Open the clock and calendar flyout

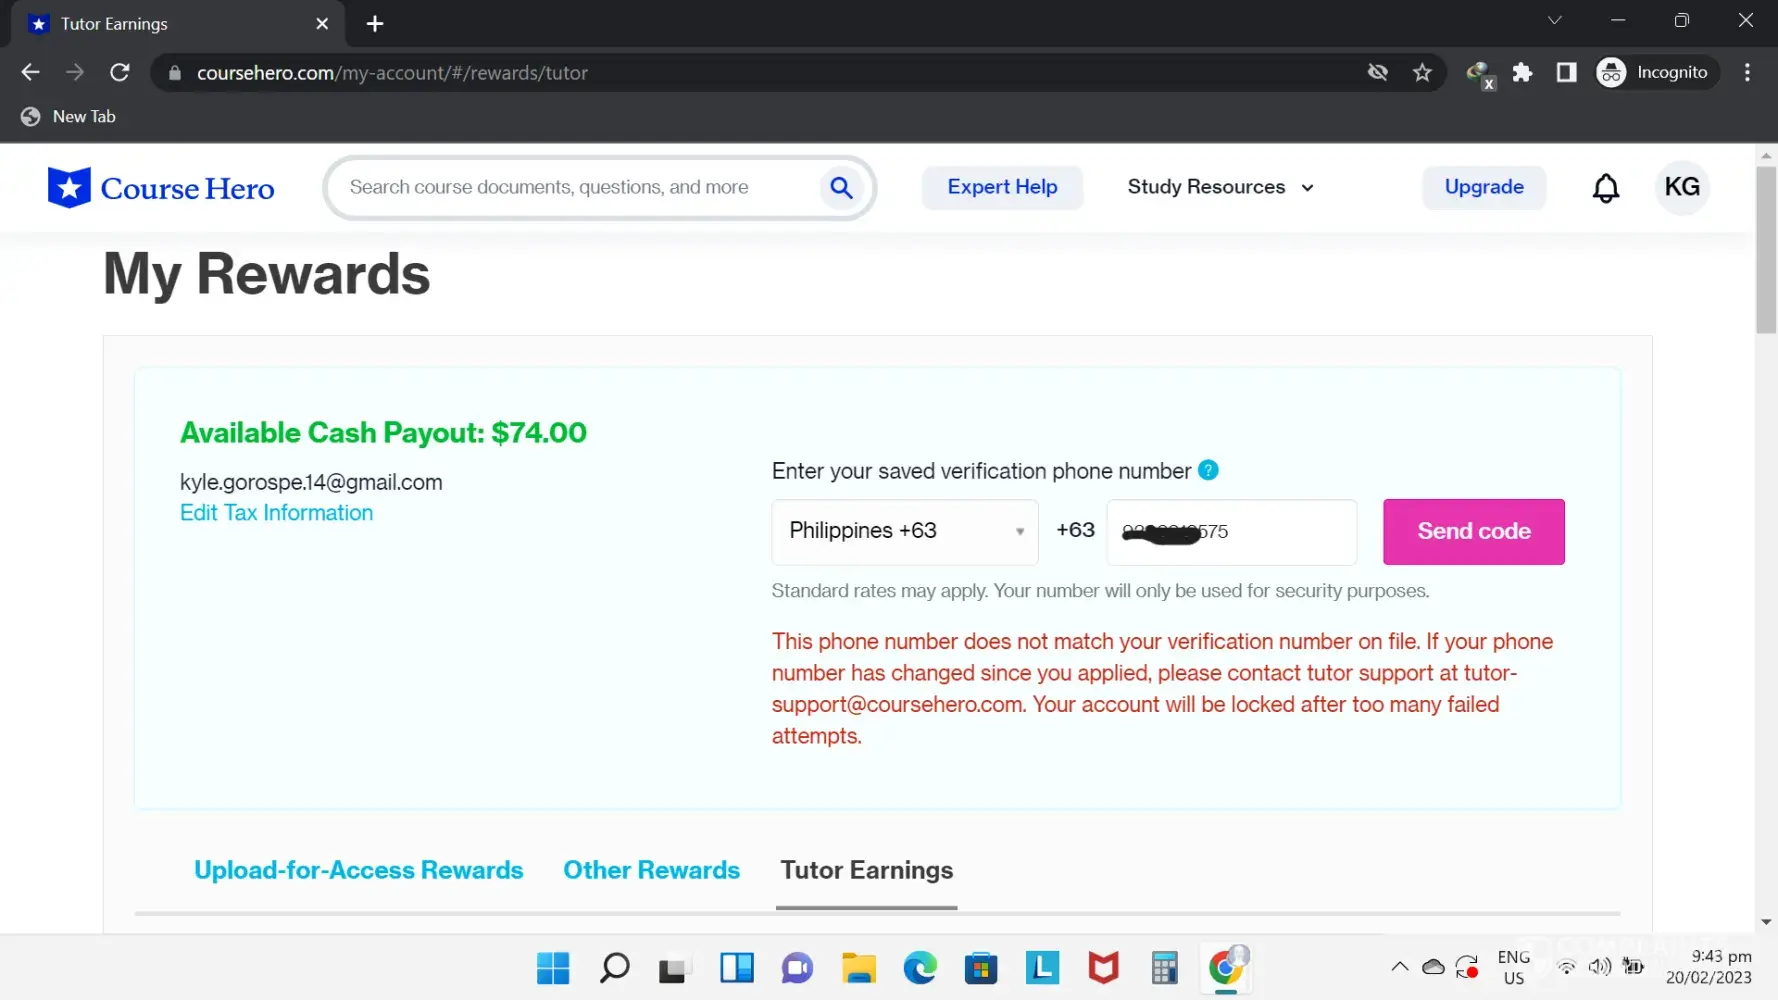1709,967
